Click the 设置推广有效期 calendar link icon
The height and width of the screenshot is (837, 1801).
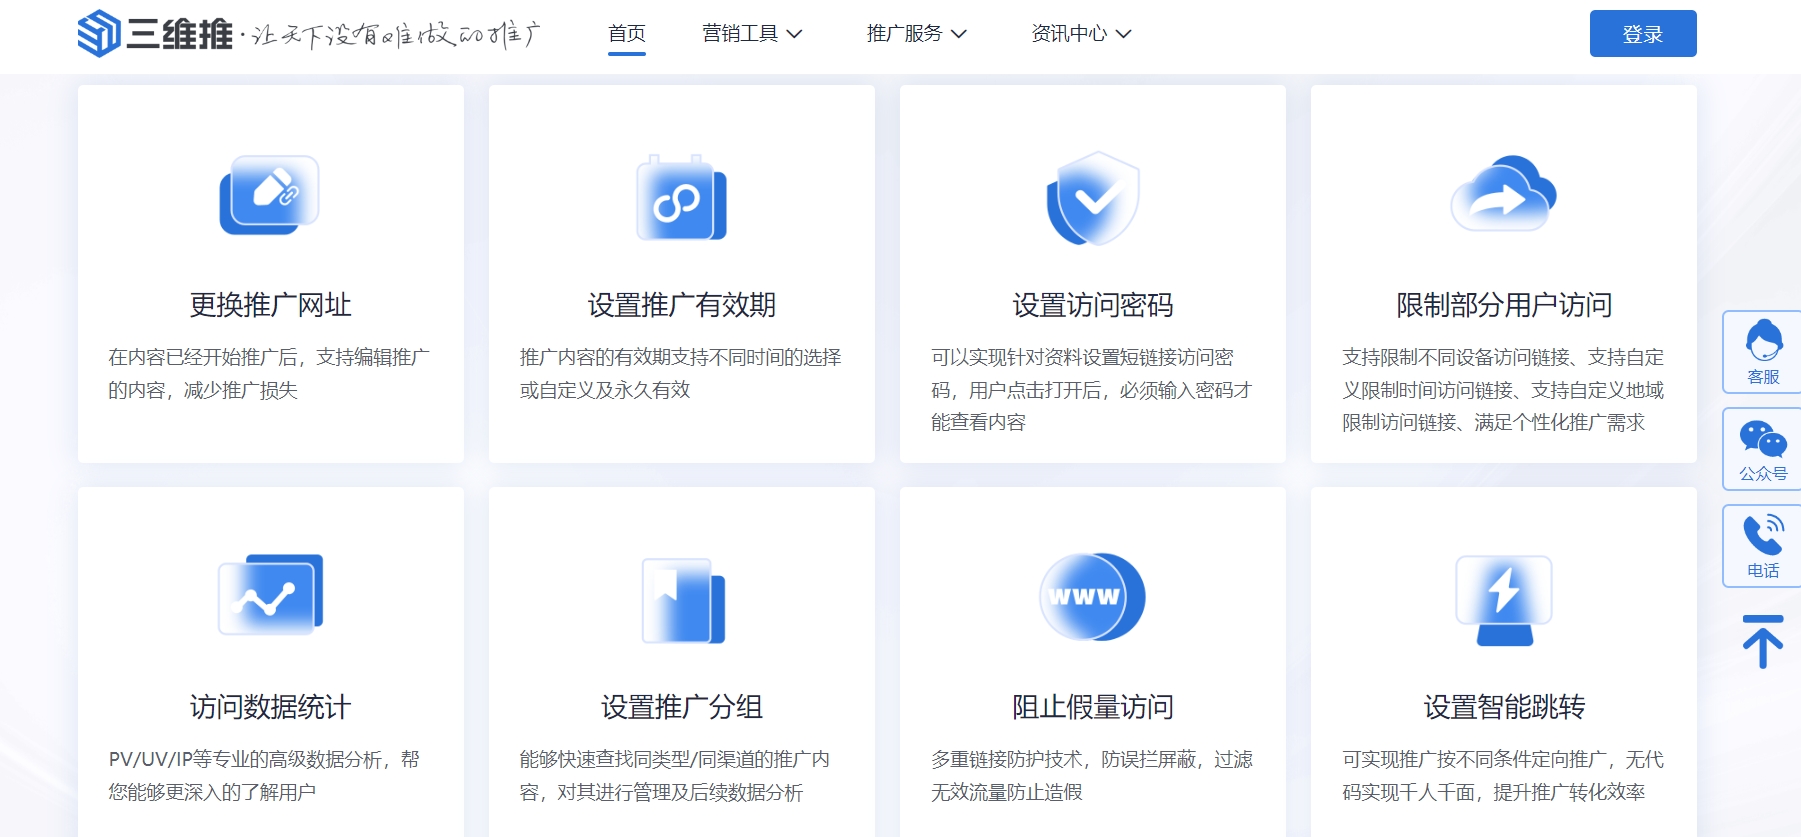pos(681,198)
